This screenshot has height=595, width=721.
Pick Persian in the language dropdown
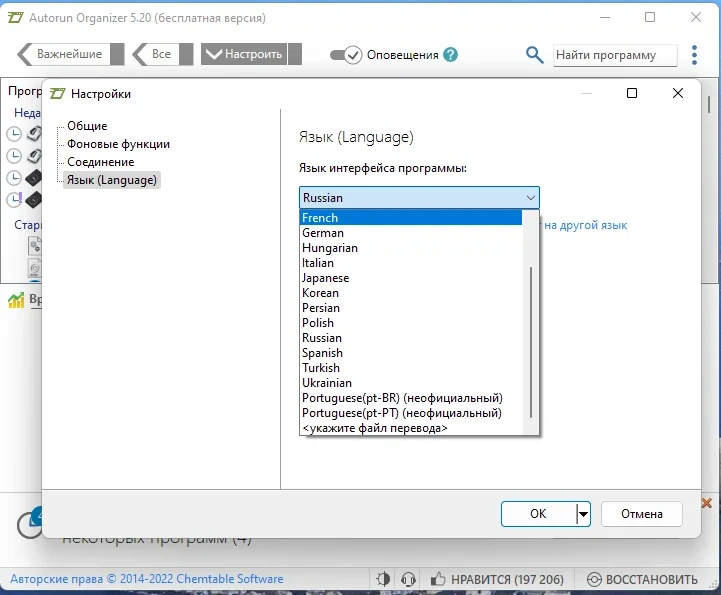(x=411, y=308)
